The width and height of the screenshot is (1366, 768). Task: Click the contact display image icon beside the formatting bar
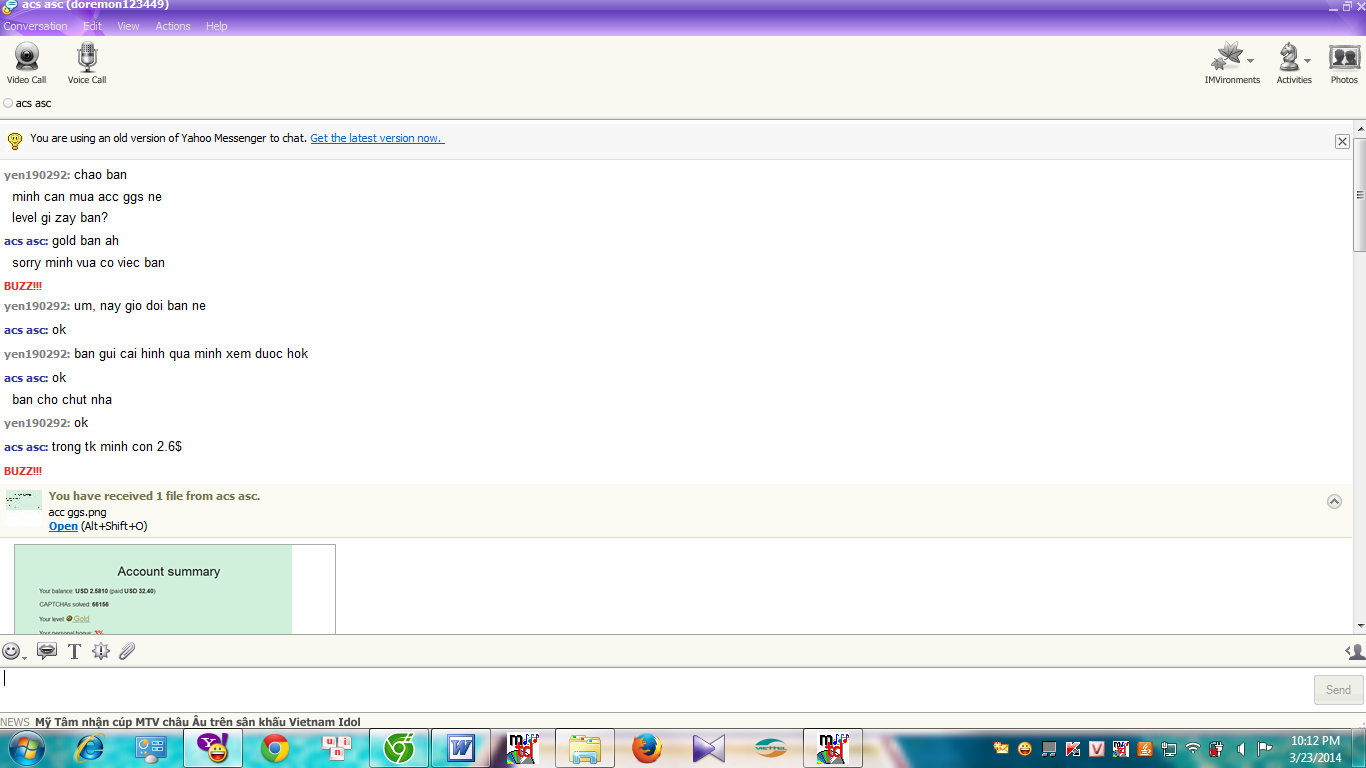(1355, 651)
